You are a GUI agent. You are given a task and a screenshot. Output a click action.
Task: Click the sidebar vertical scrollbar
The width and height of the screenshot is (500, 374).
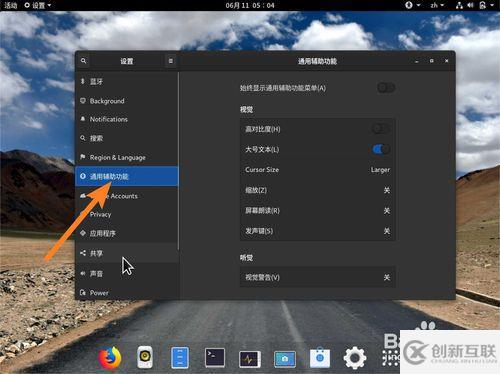[x=179, y=161]
